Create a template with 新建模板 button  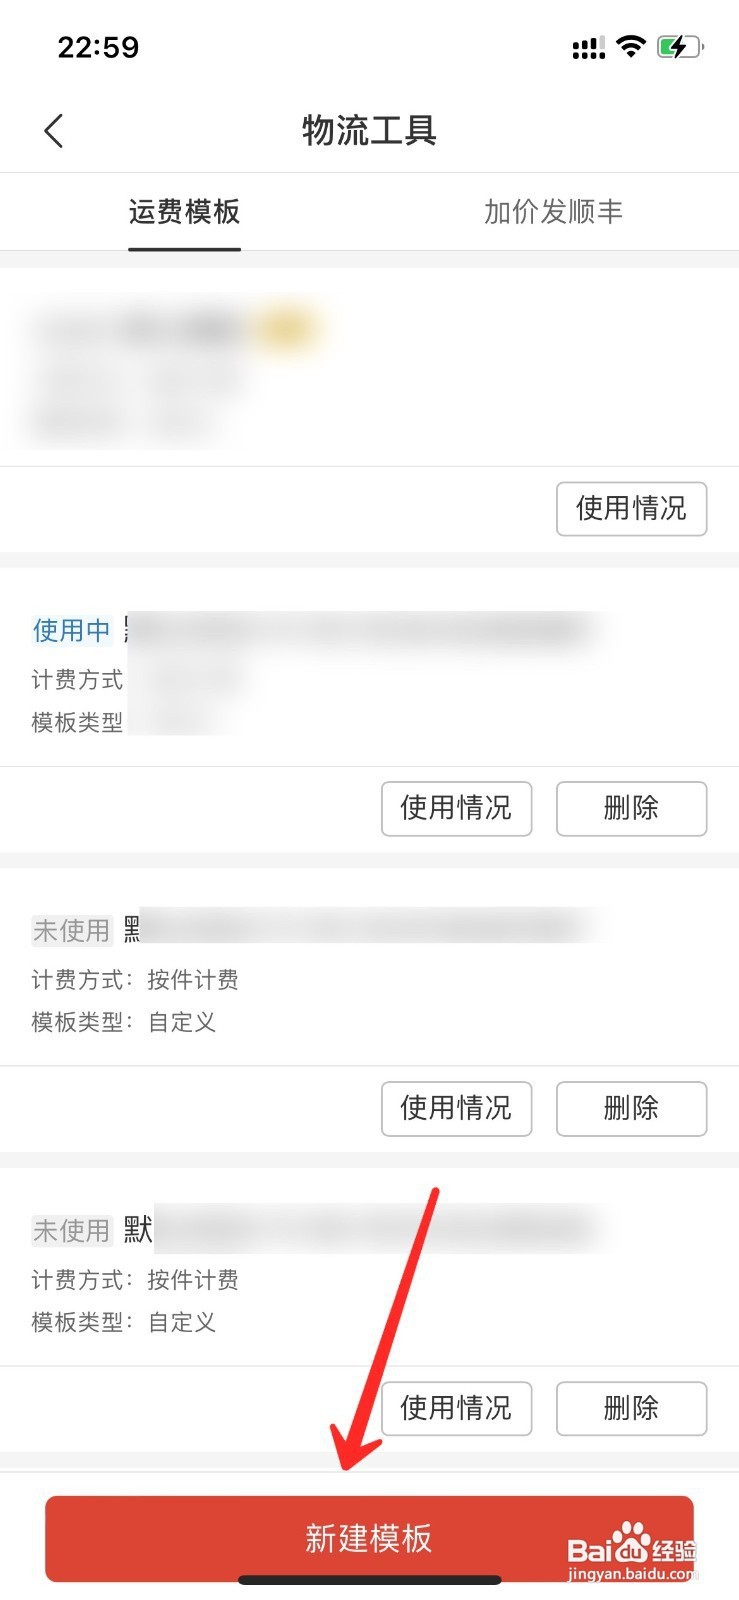pyautogui.click(x=369, y=1538)
